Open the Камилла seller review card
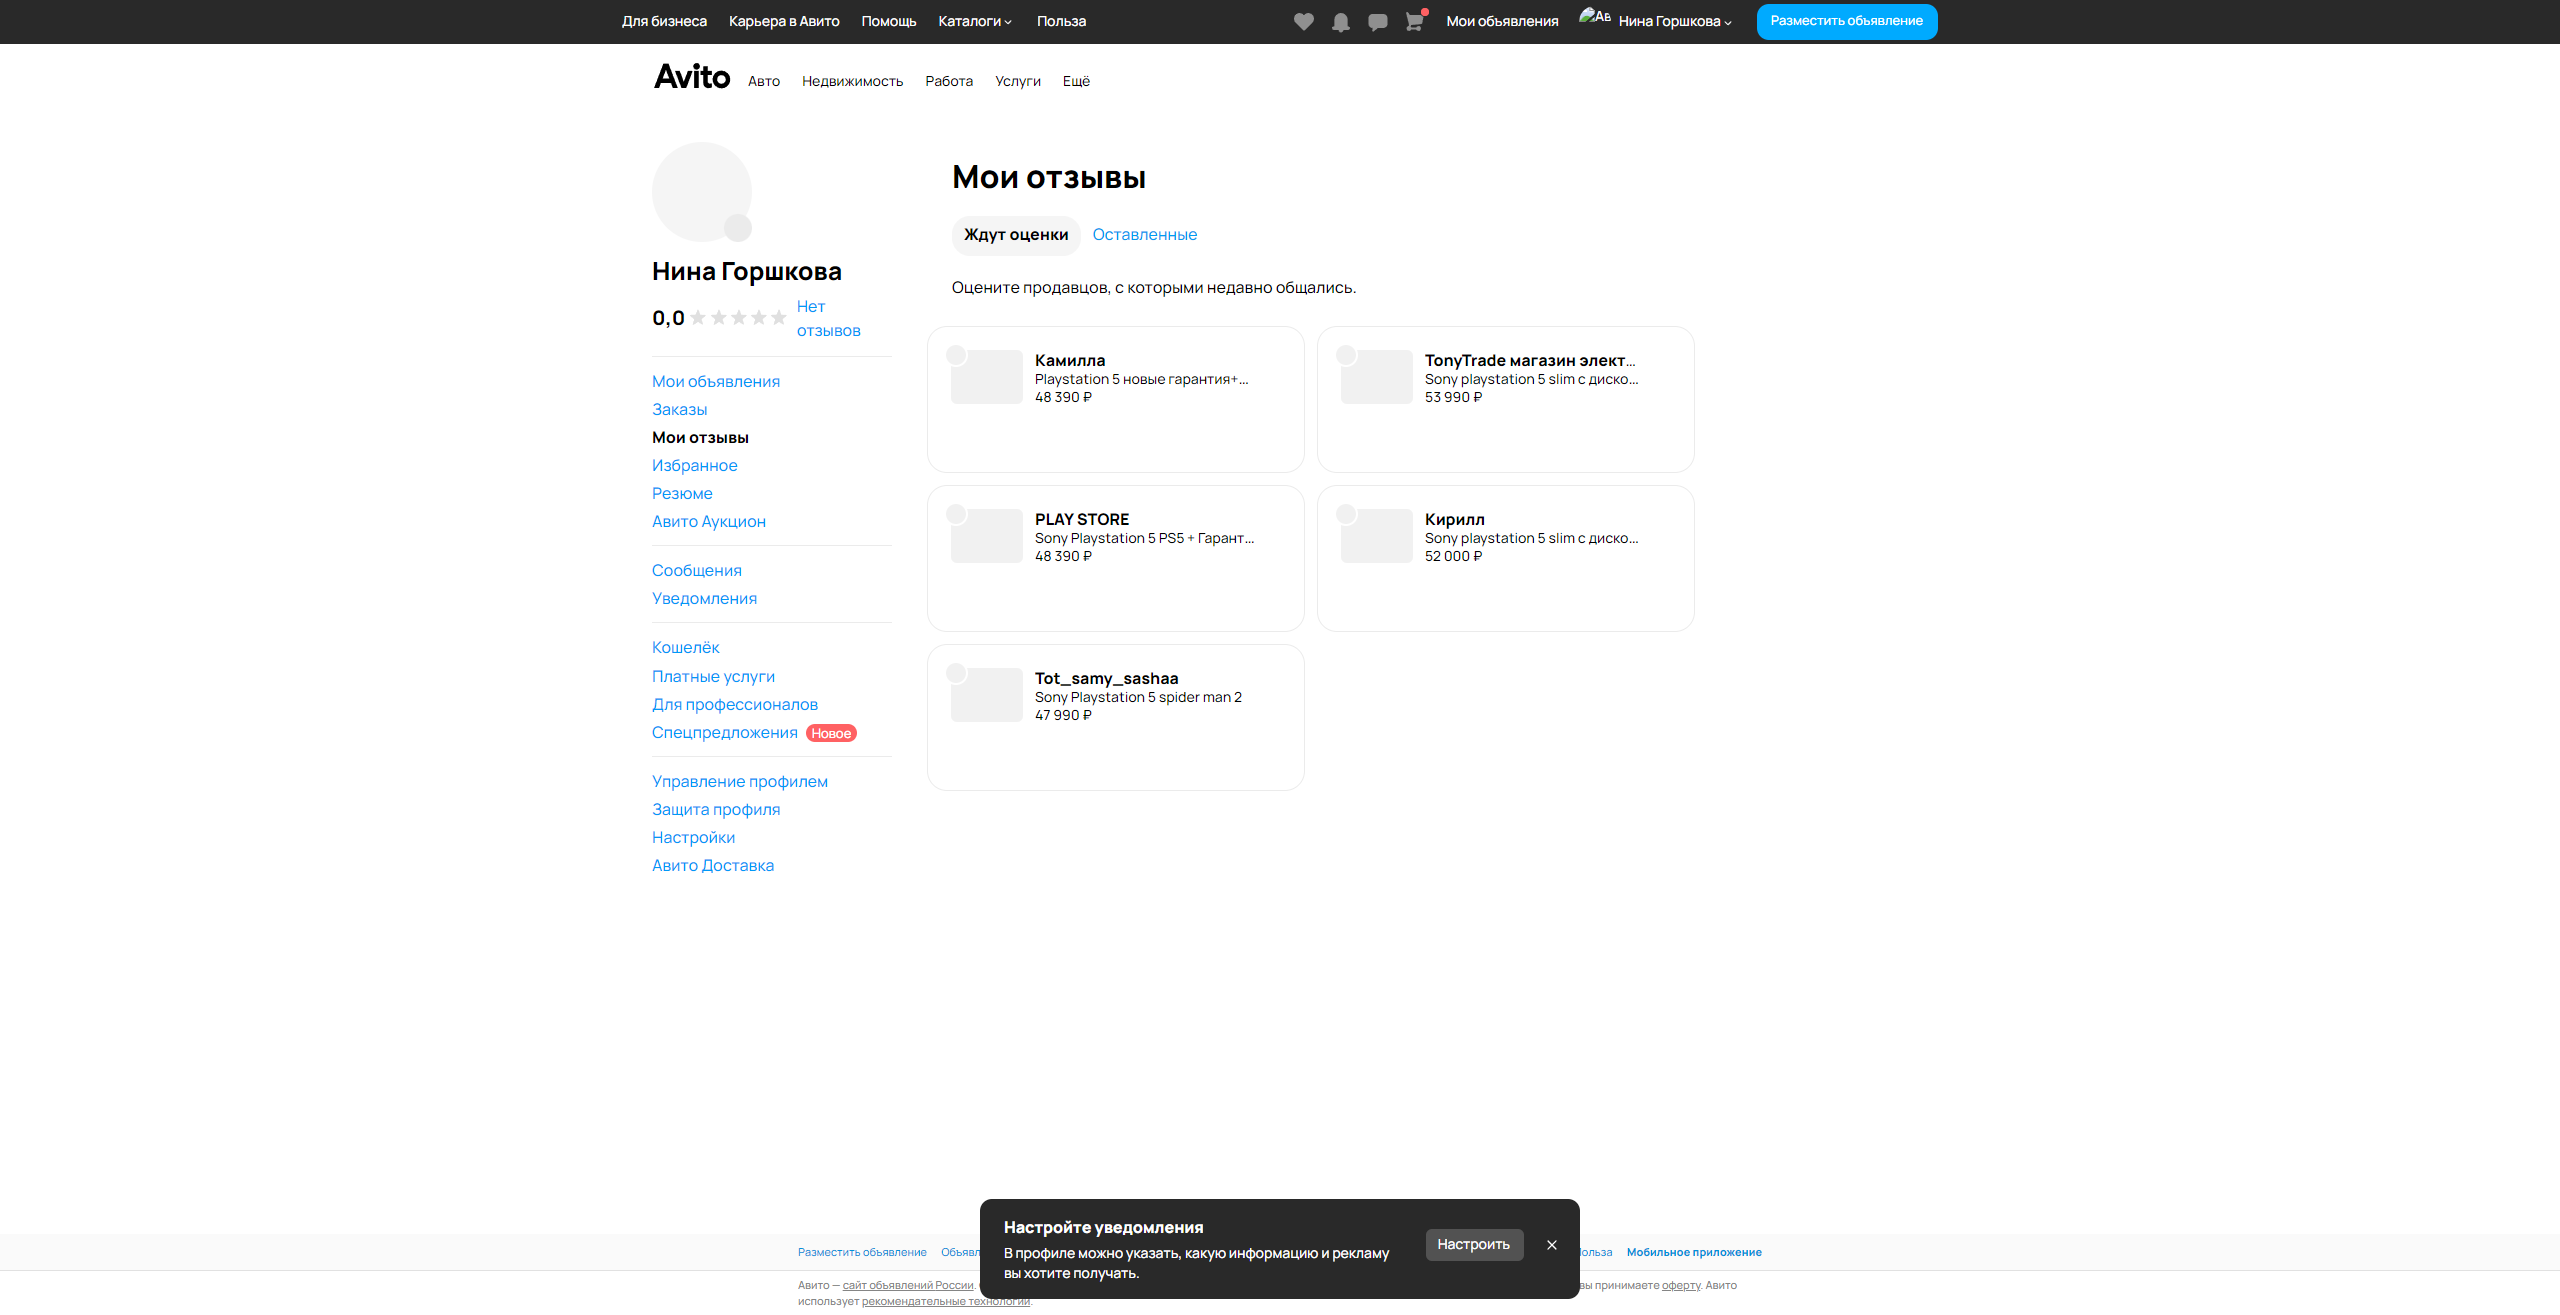The width and height of the screenshot is (2560, 1315). coord(1115,399)
